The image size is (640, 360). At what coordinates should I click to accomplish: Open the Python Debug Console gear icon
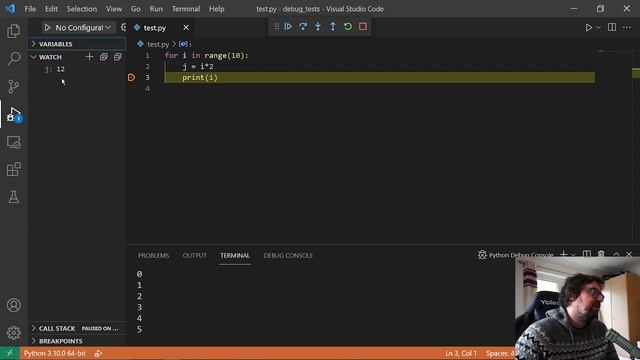pyautogui.click(x=482, y=255)
